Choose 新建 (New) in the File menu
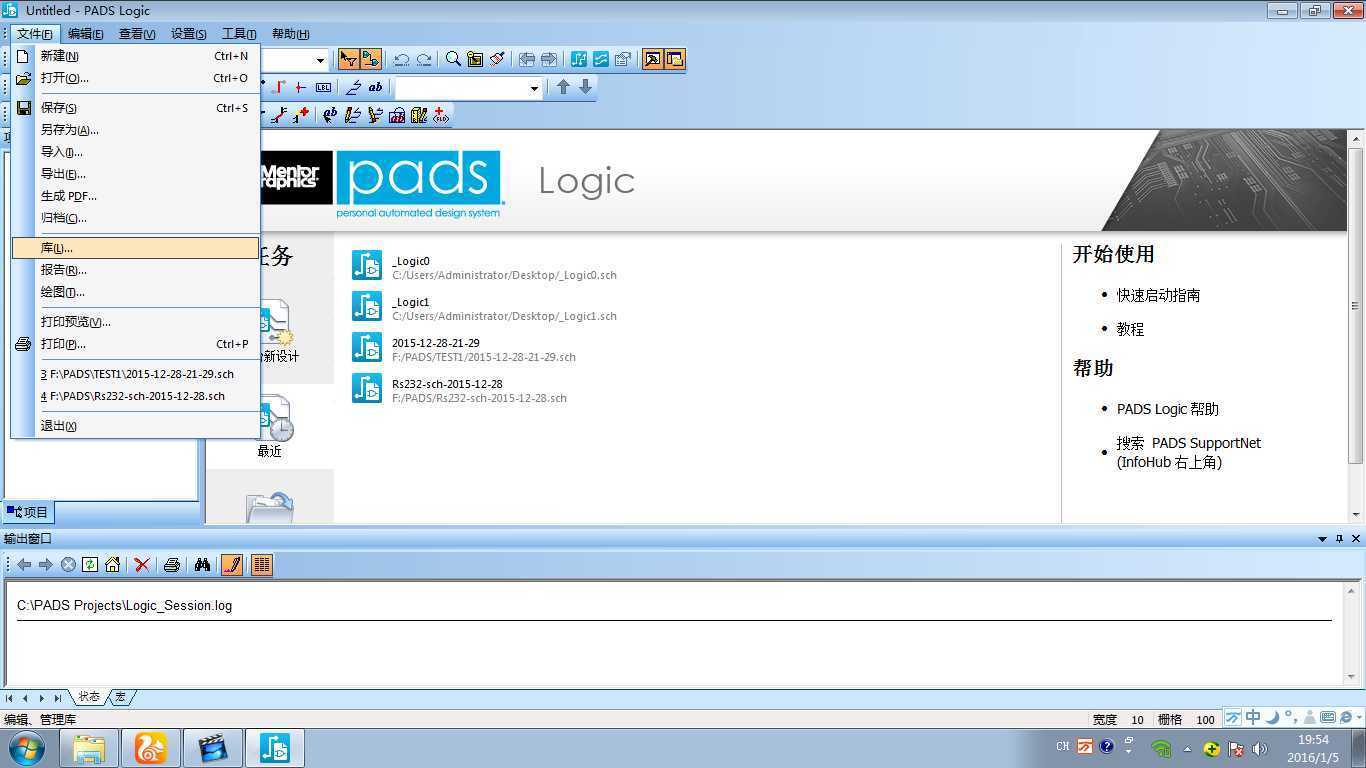 click(135, 56)
